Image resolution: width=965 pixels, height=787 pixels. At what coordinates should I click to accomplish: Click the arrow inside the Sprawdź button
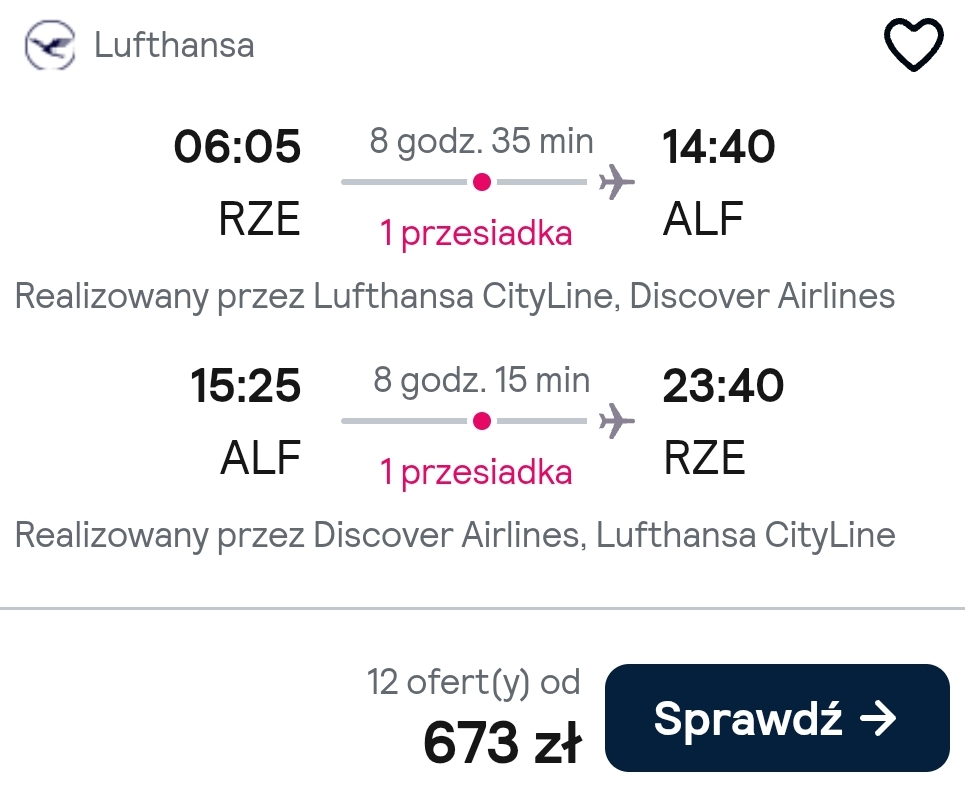point(879,717)
